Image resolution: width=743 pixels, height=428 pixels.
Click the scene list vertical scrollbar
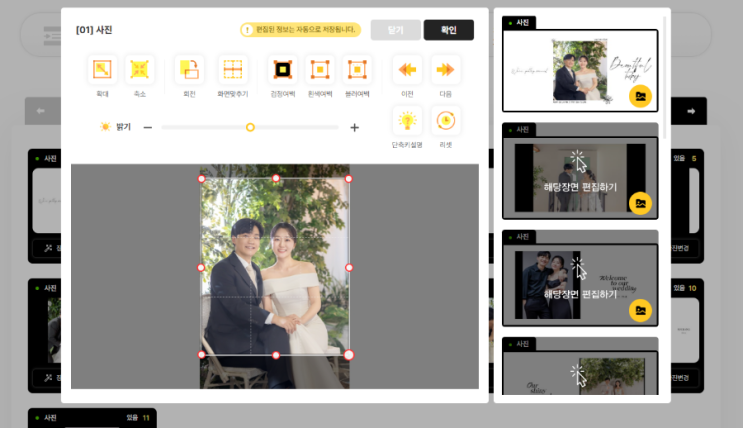click(x=665, y=78)
